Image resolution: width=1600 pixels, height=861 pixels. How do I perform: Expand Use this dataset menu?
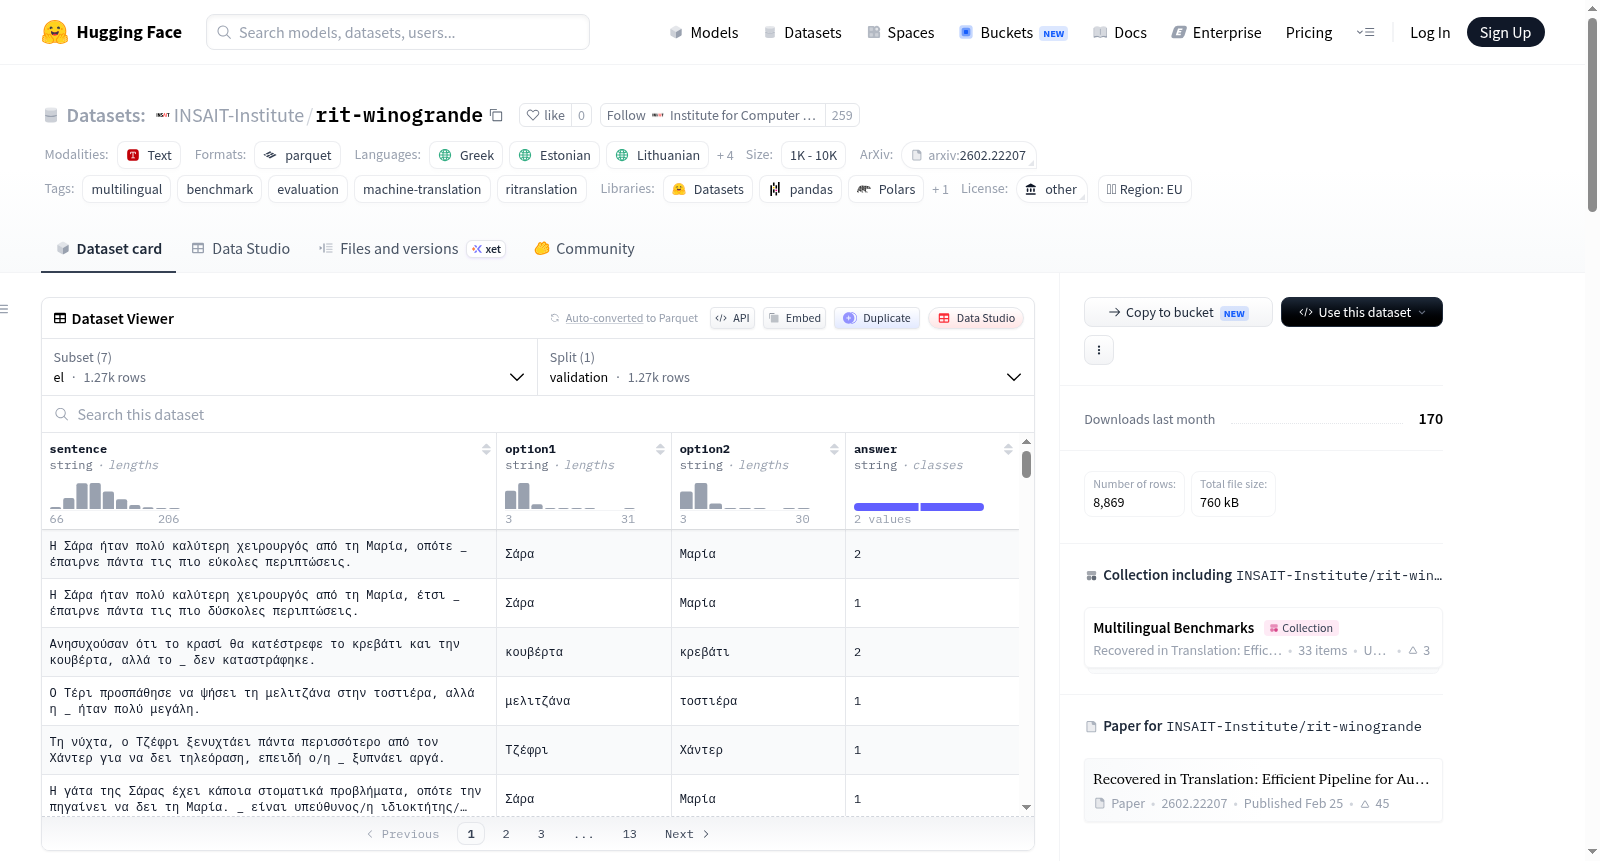click(1361, 312)
